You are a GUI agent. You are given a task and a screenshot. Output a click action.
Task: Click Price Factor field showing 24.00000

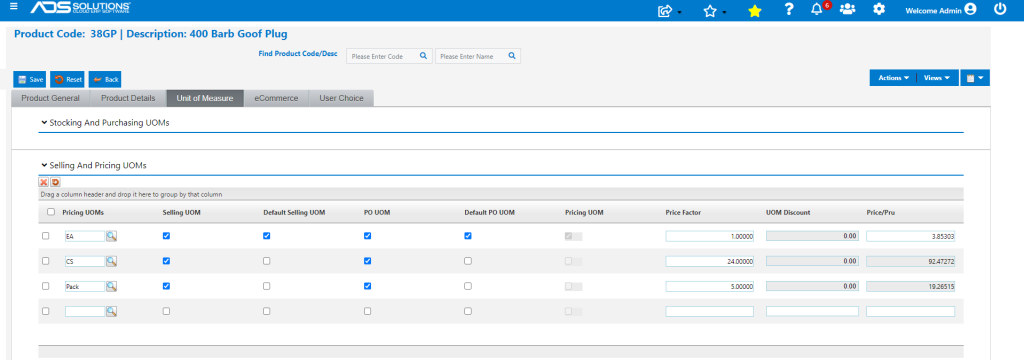(x=710, y=261)
